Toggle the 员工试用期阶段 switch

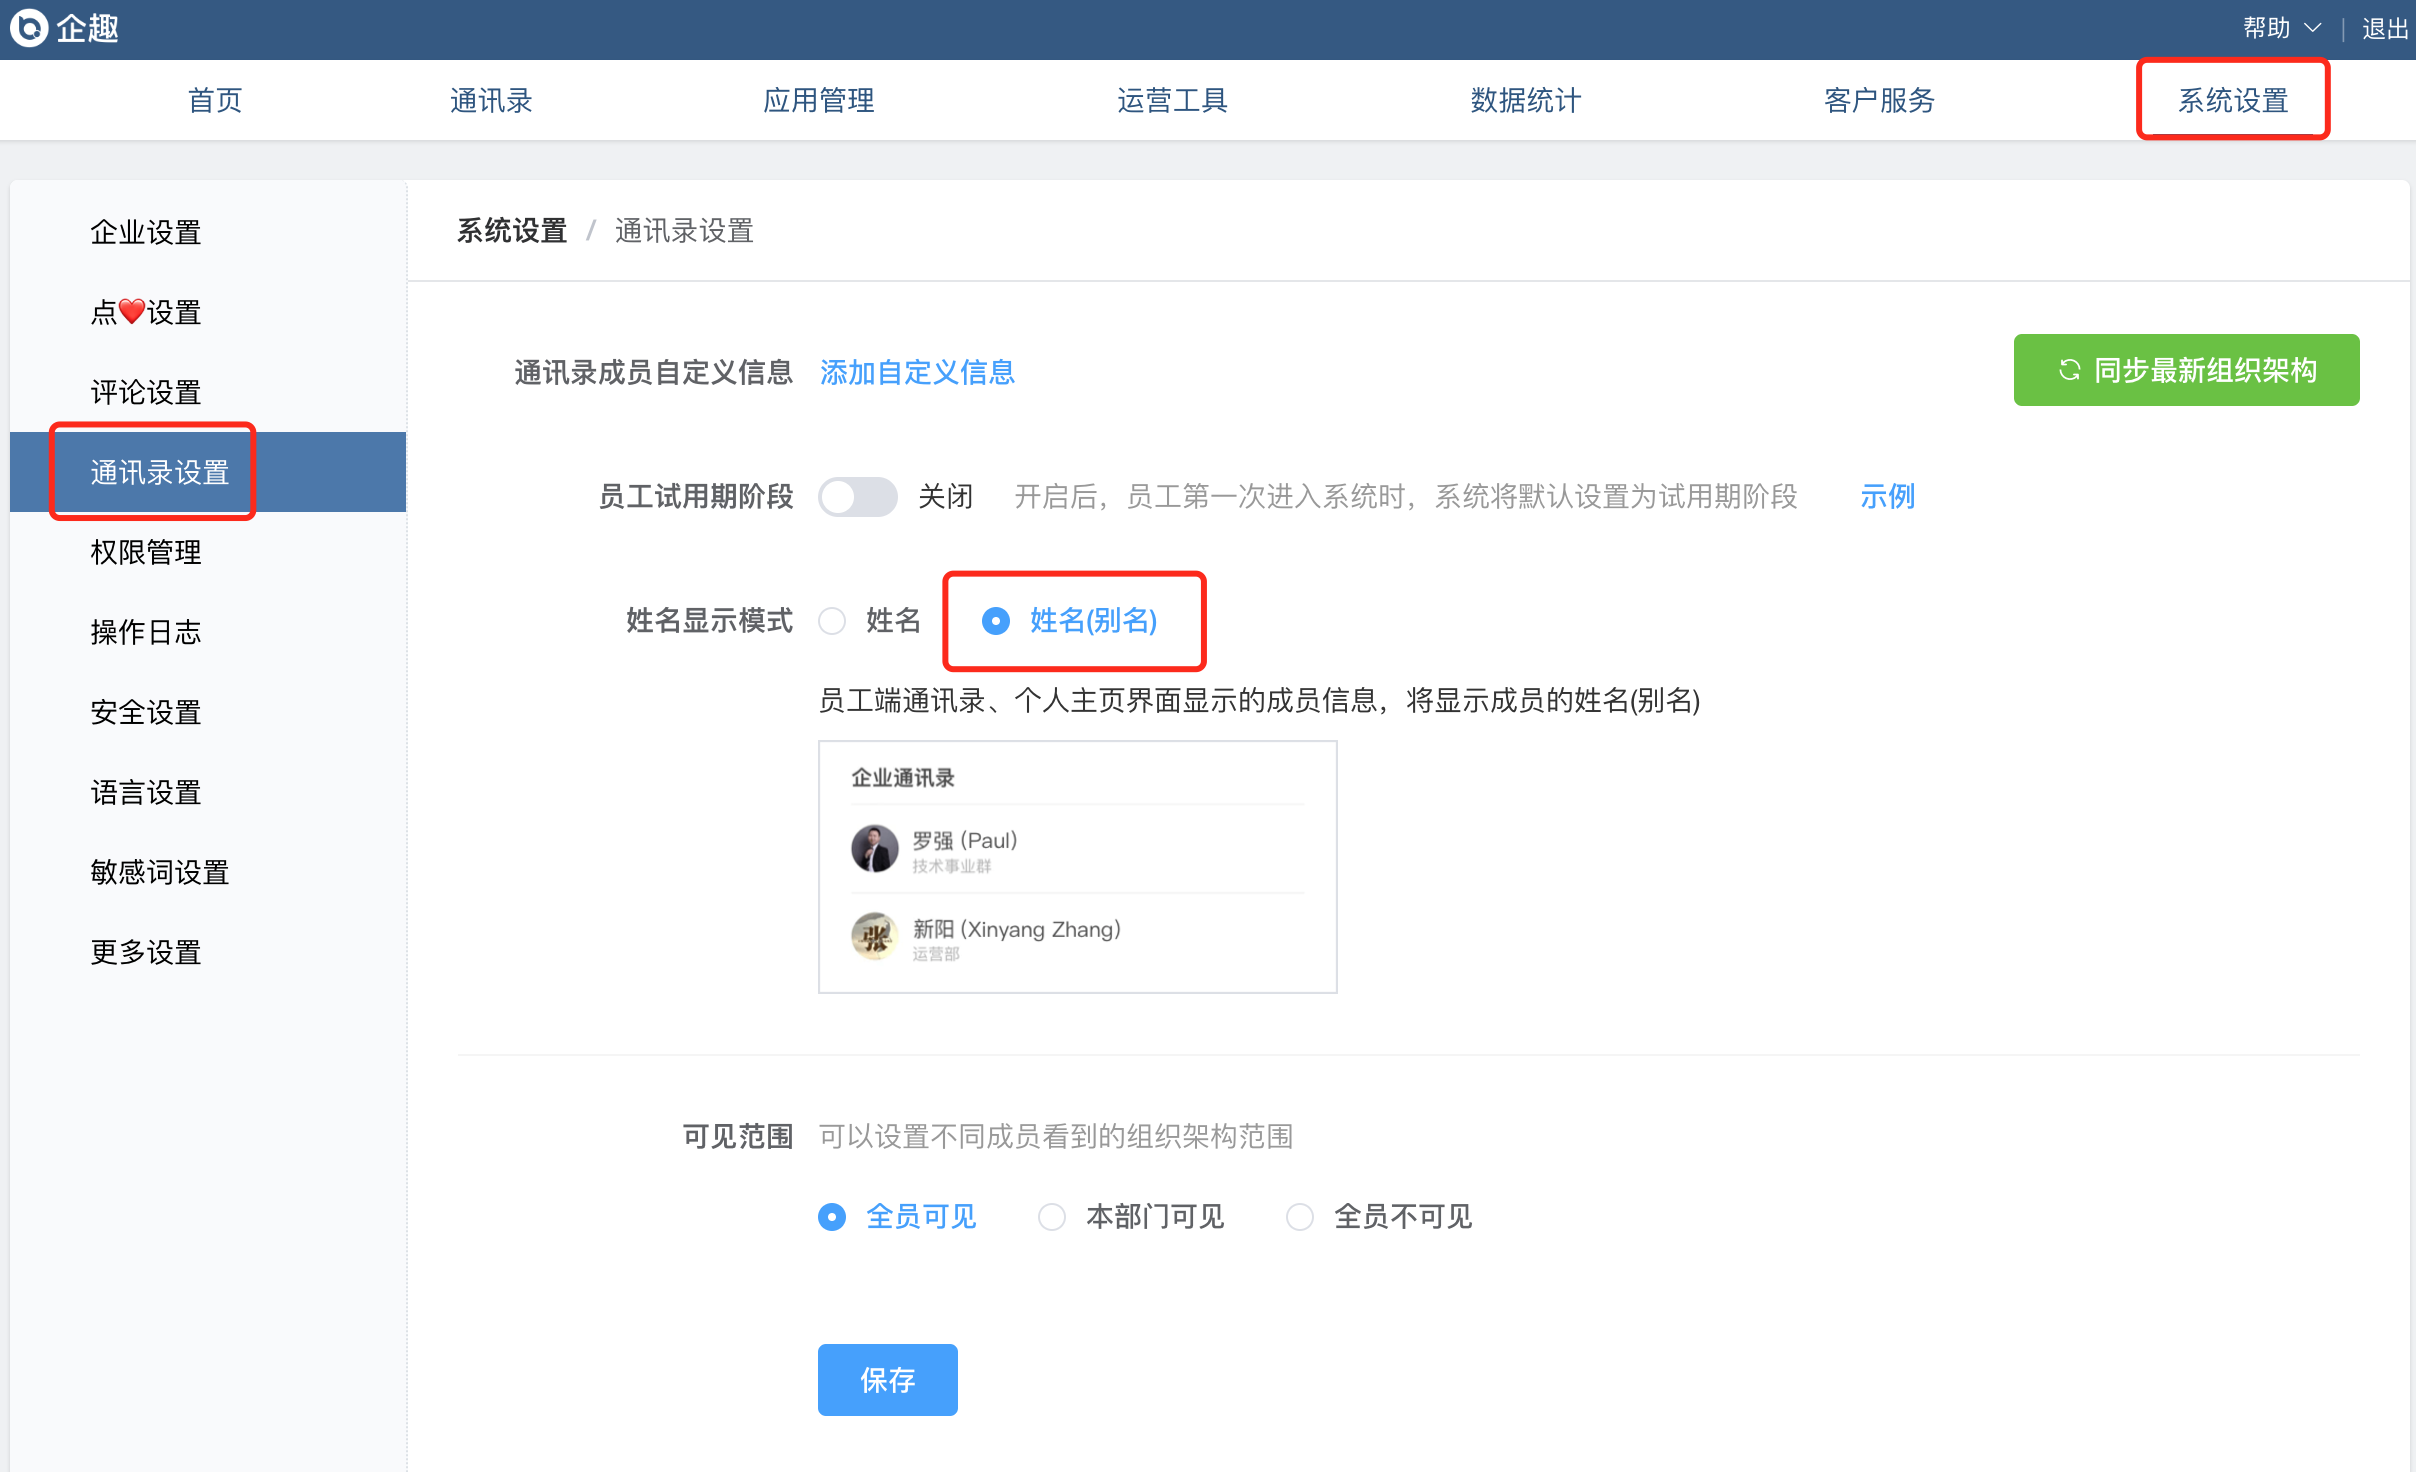click(857, 496)
